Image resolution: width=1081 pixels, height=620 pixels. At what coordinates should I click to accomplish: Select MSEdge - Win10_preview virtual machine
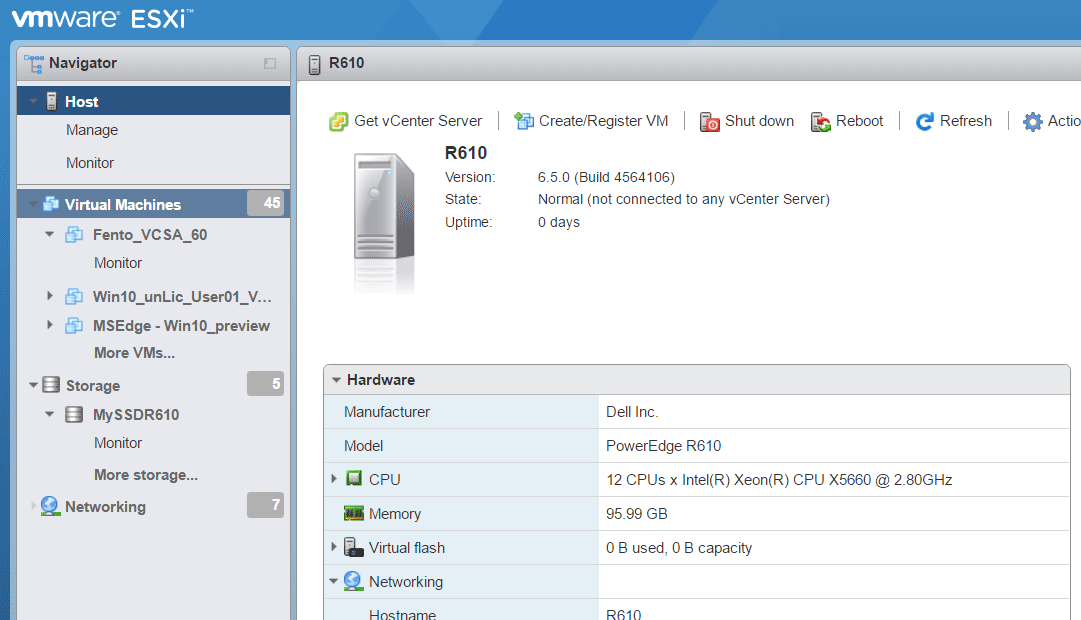click(x=181, y=326)
